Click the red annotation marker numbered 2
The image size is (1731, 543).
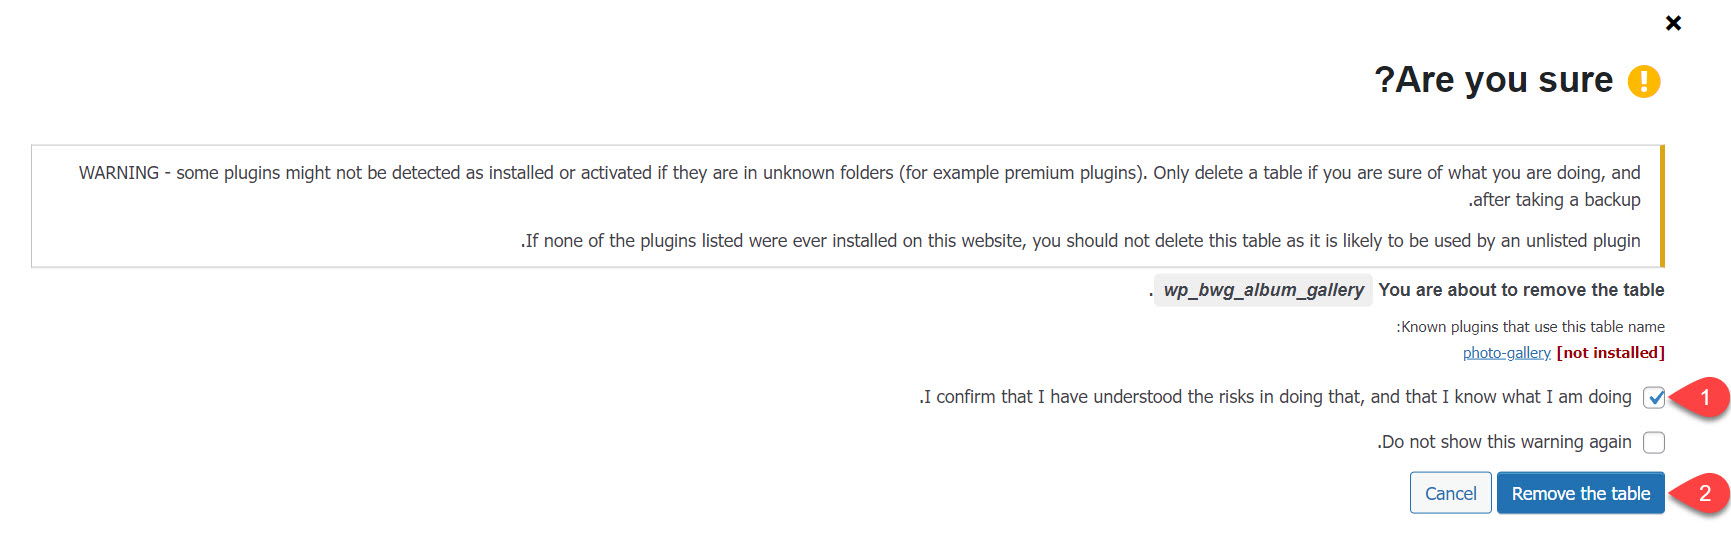coord(1704,493)
